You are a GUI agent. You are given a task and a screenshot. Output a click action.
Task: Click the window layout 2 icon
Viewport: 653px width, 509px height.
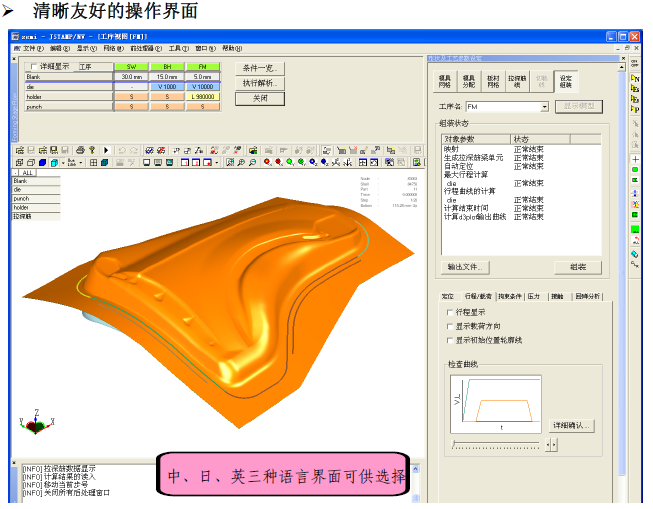(196, 162)
